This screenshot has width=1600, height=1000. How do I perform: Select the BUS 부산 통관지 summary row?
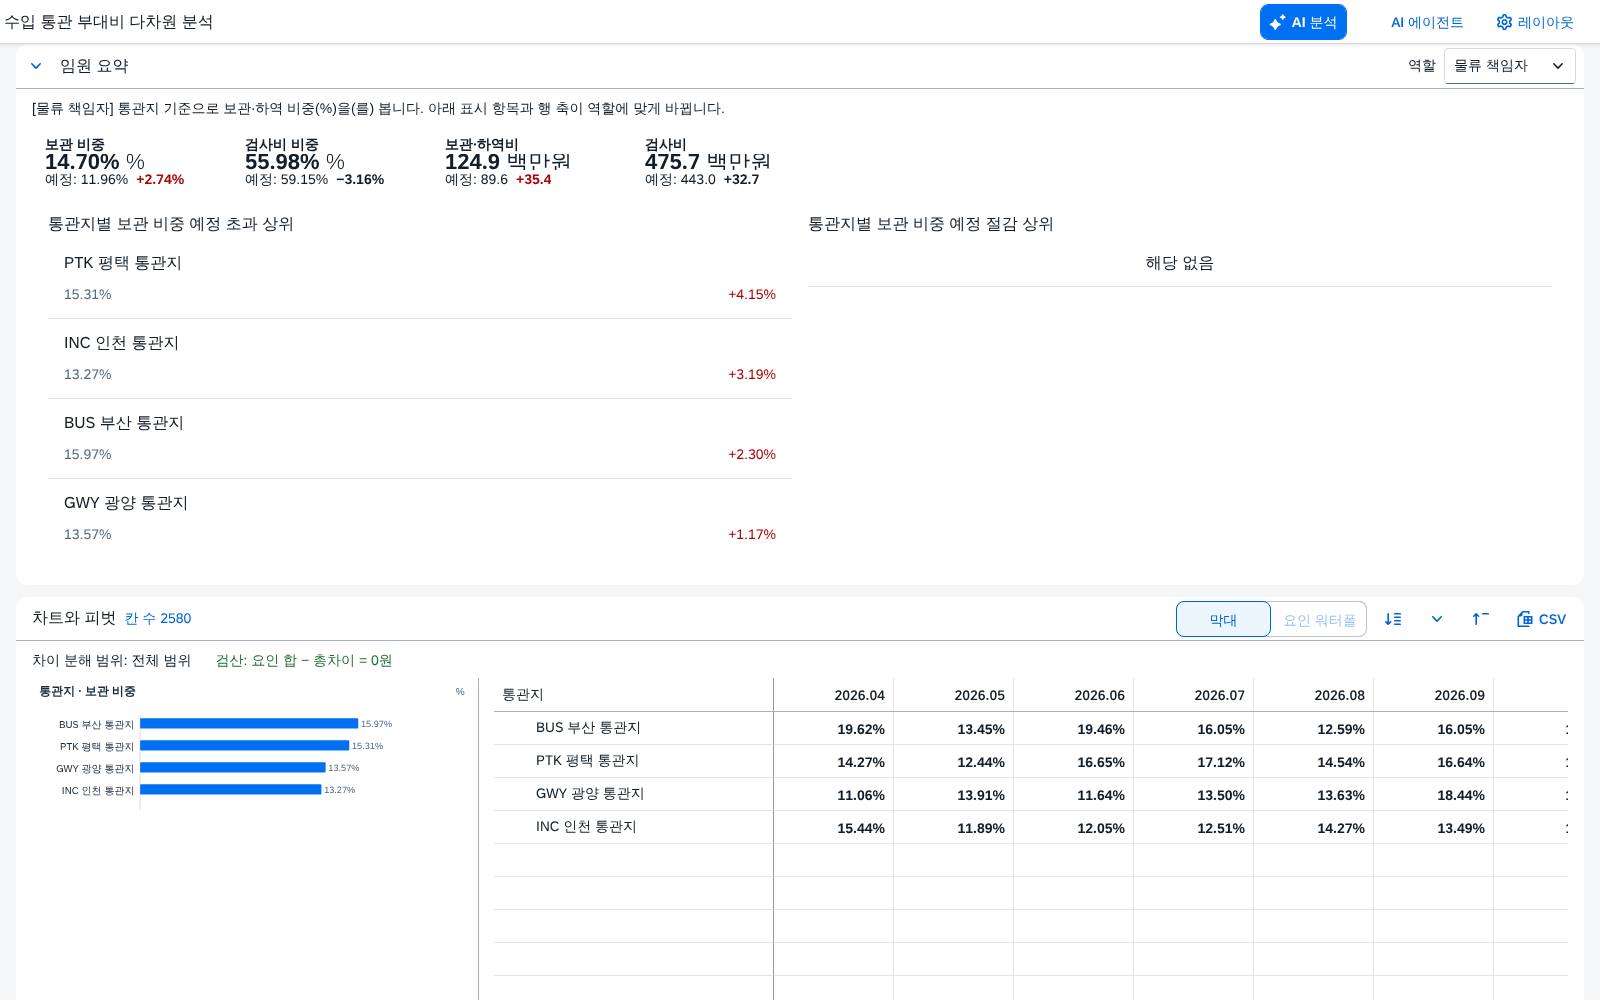point(420,439)
